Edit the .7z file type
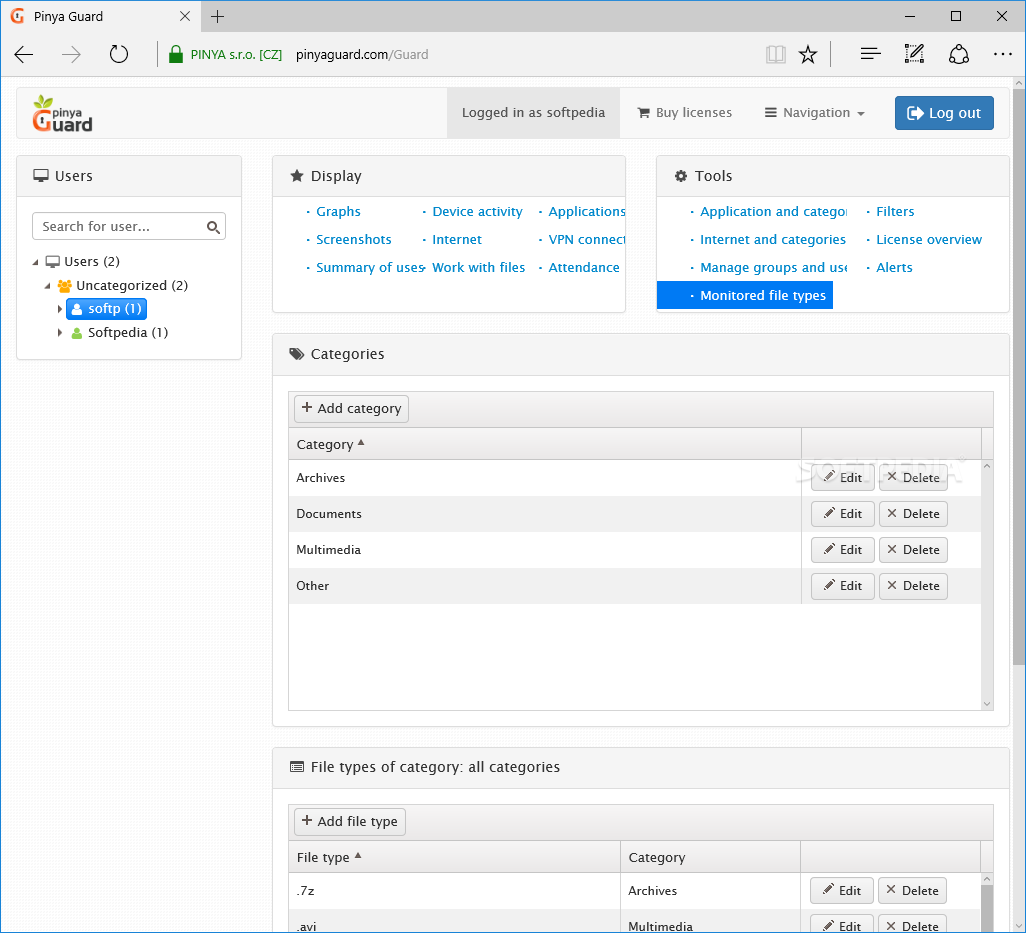This screenshot has height=933, width=1026. [x=841, y=890]
